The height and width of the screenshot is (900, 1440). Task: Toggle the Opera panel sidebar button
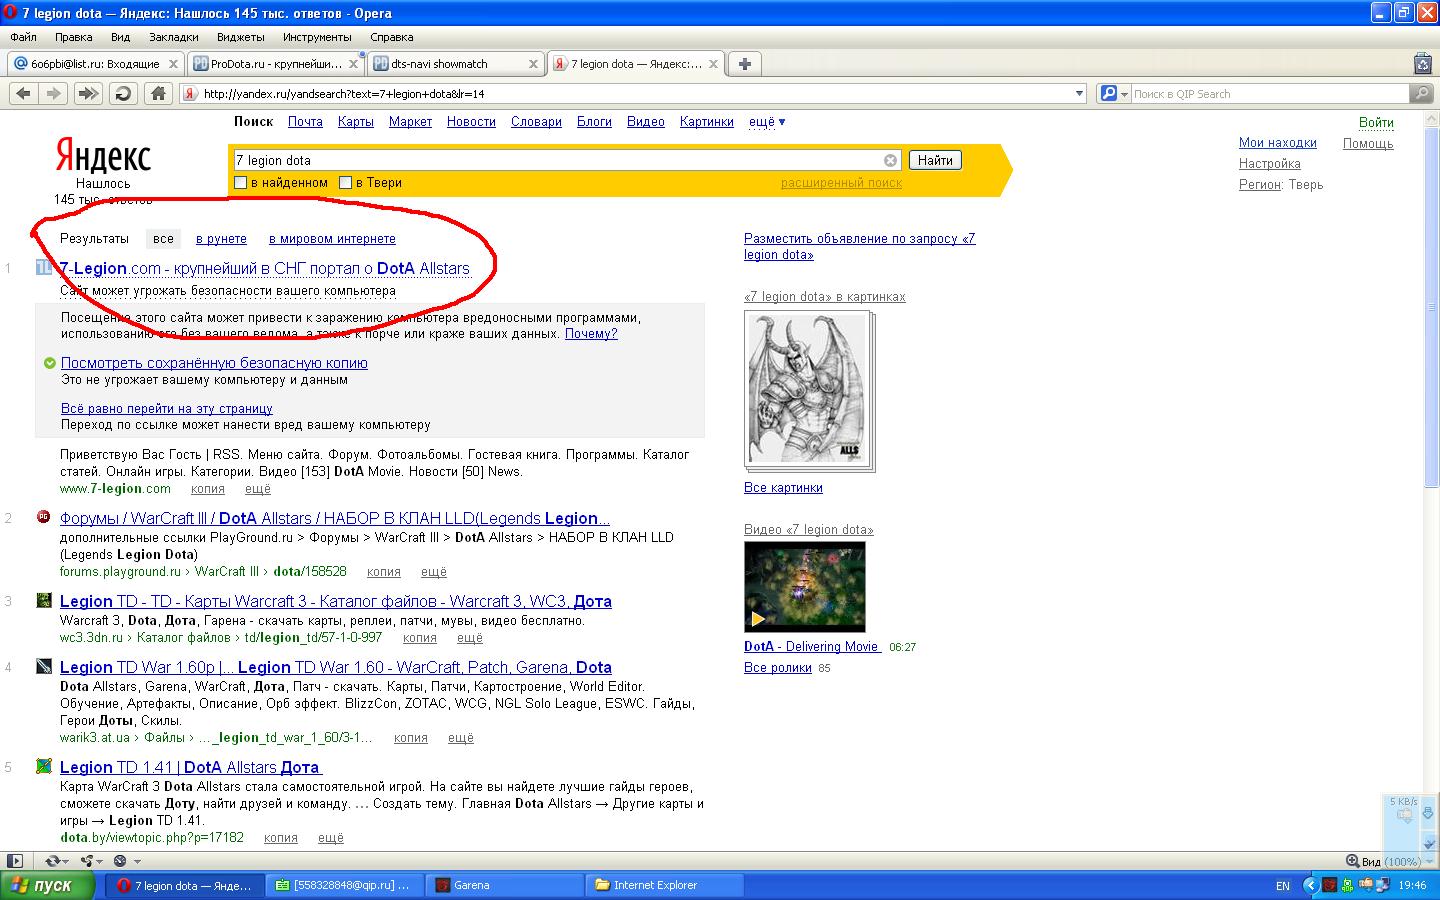[x=14, y=860]
